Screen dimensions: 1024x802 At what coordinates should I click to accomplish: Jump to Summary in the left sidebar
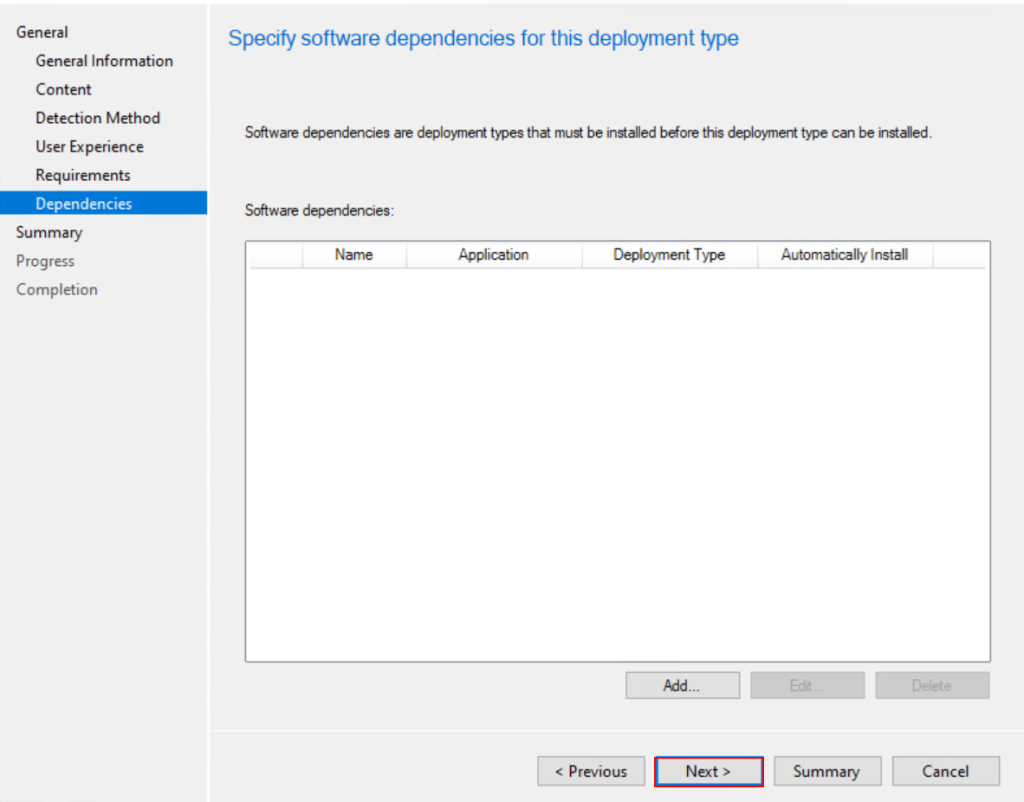tap(49, 232)
